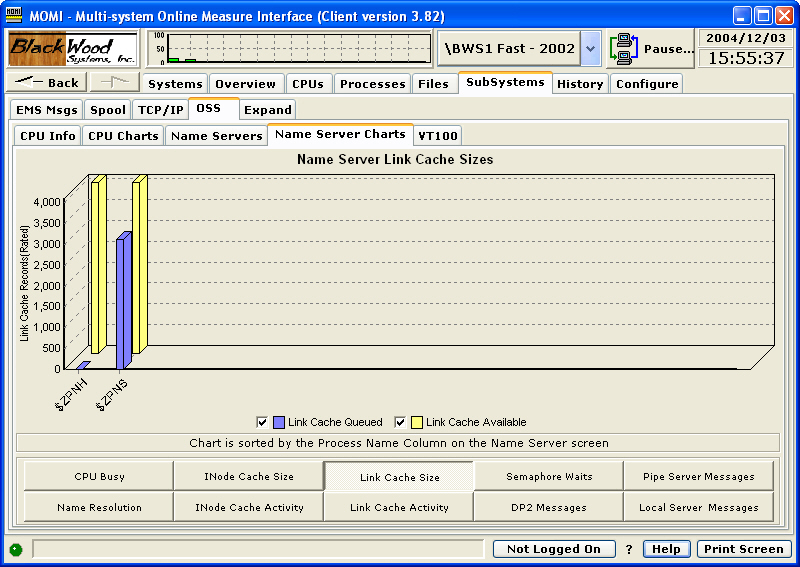Viewport: 800px width, 567px height.
Task: Click the yellow $ZPNS bar in chart
Action: [x=139, y=265]
